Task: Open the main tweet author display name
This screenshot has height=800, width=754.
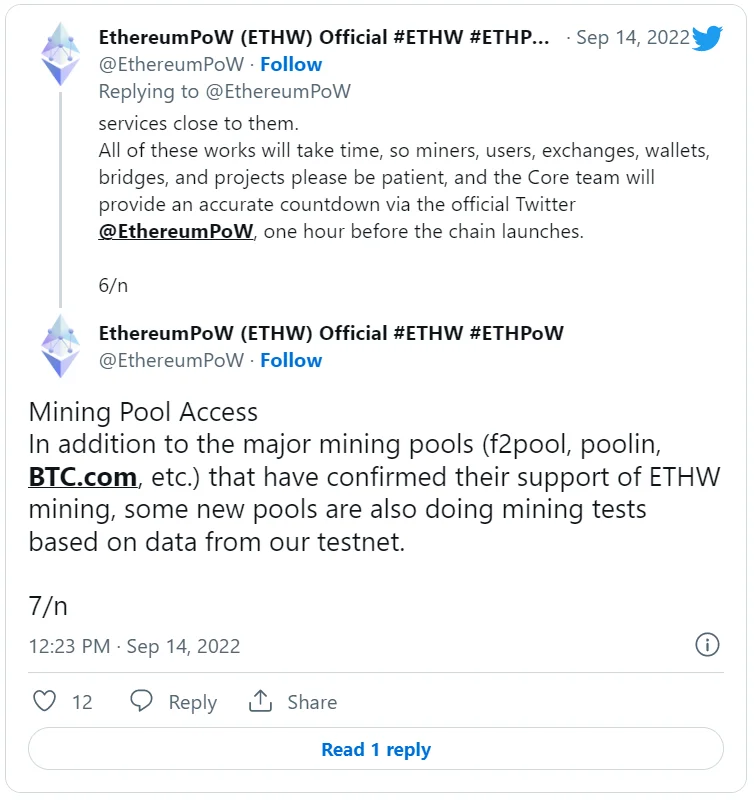Action: click(x=331, y=333)
